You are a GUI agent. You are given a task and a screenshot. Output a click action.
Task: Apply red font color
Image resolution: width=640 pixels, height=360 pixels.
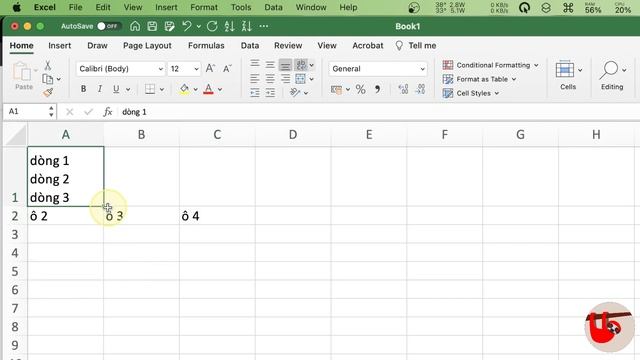click(208, 89)
